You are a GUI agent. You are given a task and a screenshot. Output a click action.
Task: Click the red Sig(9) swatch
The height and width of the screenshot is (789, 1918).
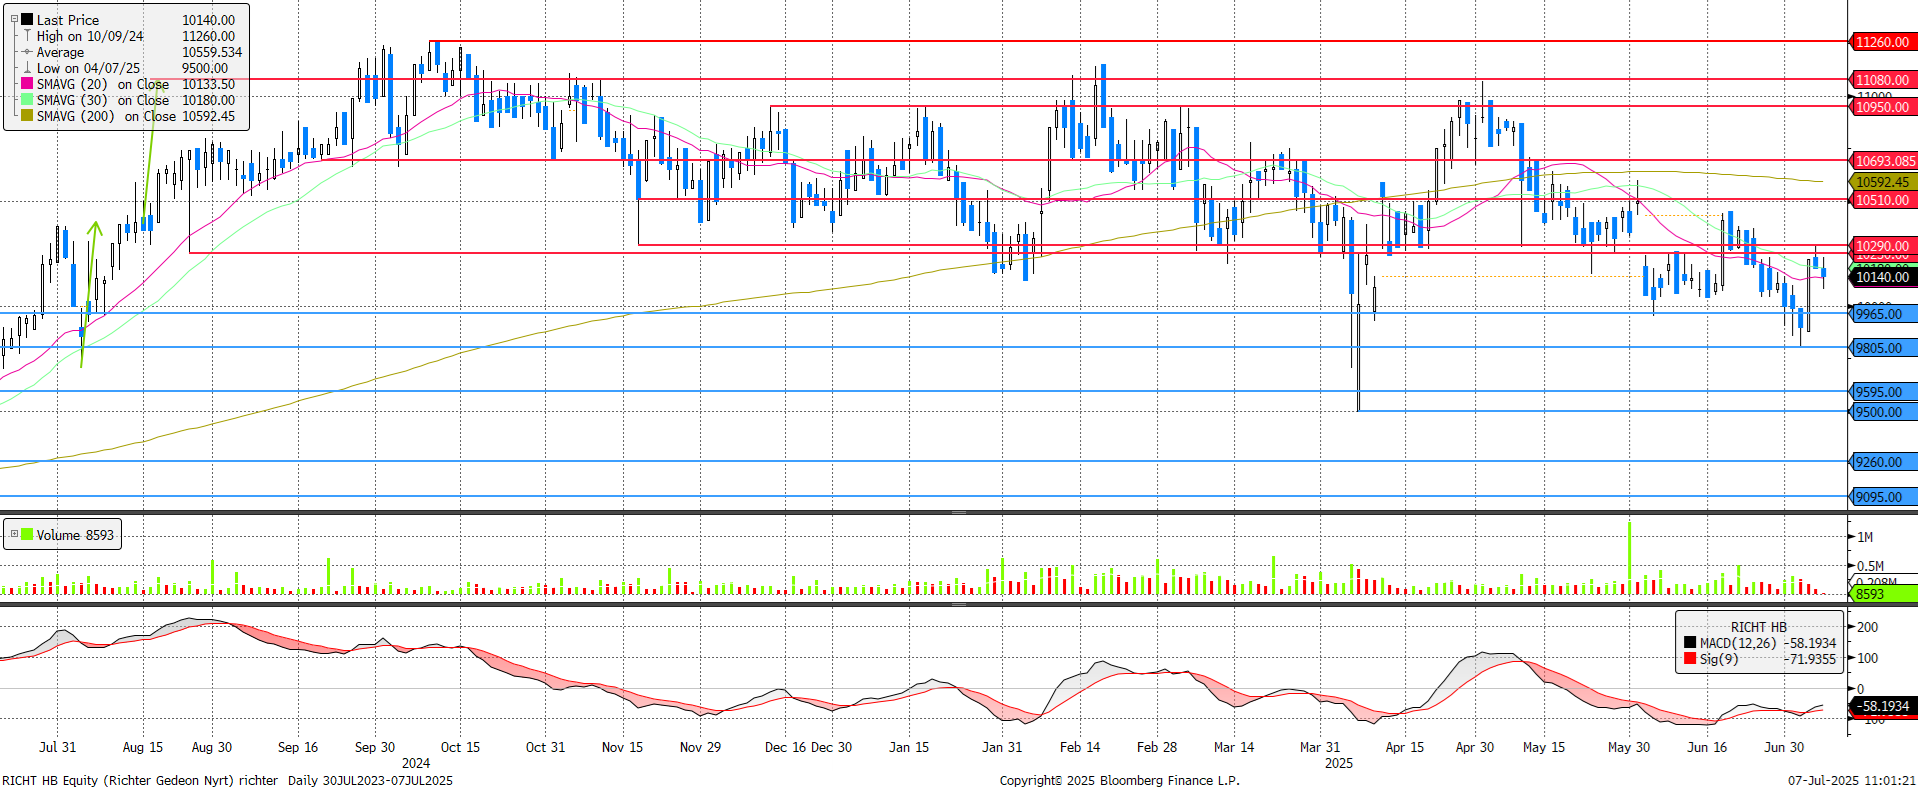pos(1690,659)
